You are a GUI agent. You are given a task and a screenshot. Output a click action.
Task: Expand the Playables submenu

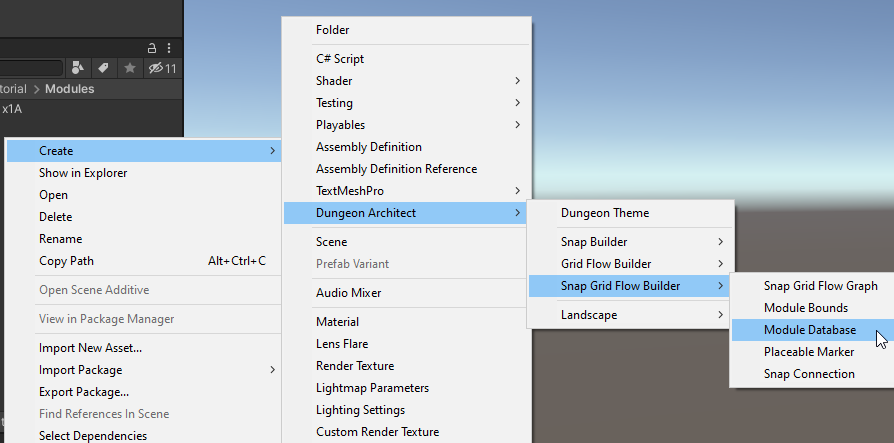[x=407, y=125]
